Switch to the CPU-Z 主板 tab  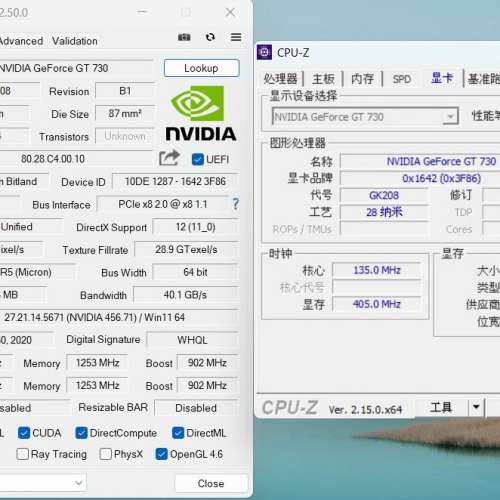[323, 79]
